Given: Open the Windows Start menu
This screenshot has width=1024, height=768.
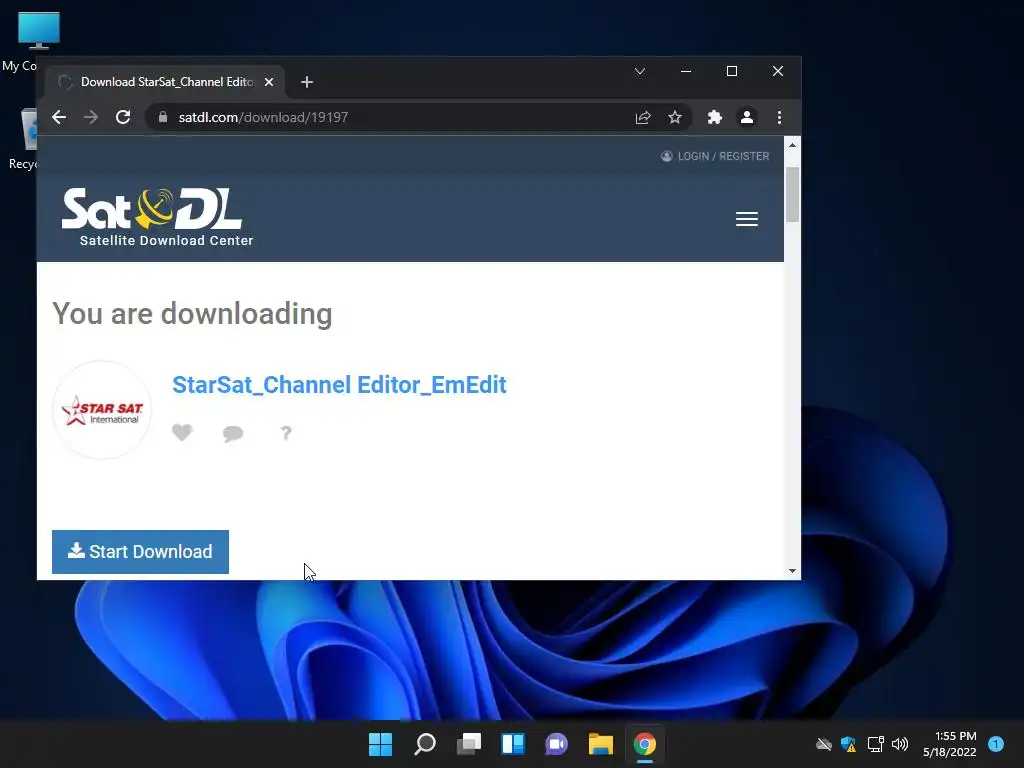Looking at the screenshot, I should click(381, 744).
